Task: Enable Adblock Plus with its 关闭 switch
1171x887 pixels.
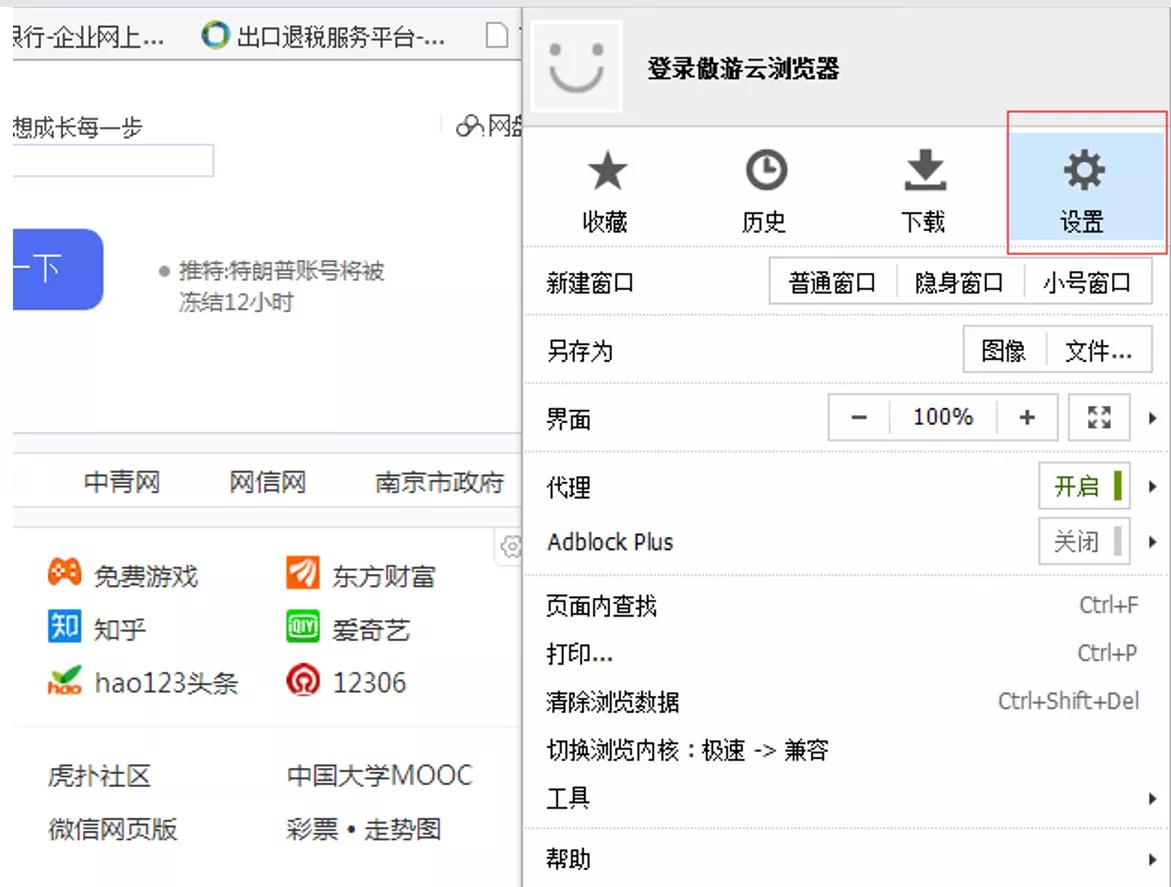Action: [x=1083, y=540]
